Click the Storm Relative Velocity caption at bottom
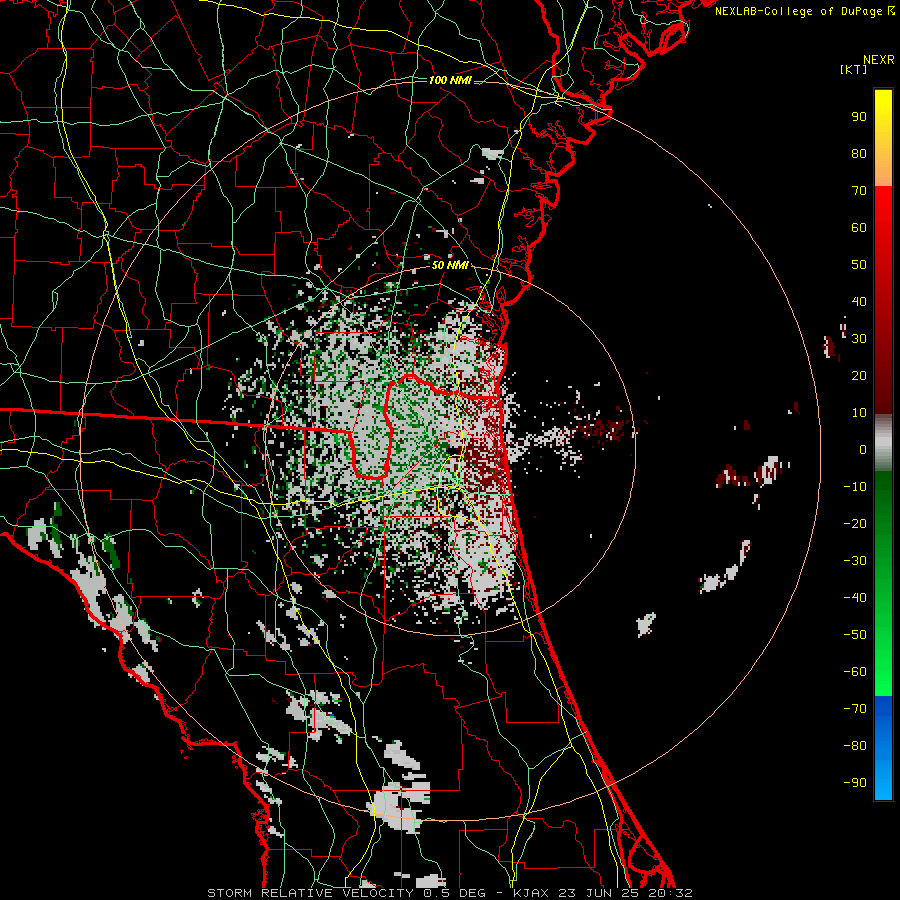 [x=450, y=893]
